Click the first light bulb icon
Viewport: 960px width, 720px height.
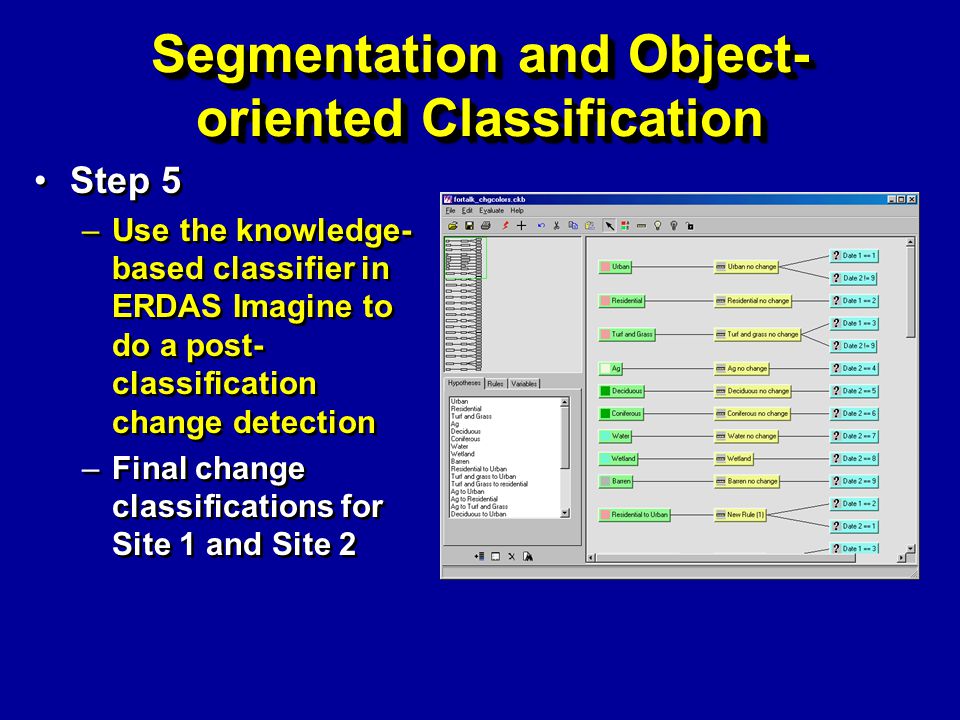tap(658, 226)
